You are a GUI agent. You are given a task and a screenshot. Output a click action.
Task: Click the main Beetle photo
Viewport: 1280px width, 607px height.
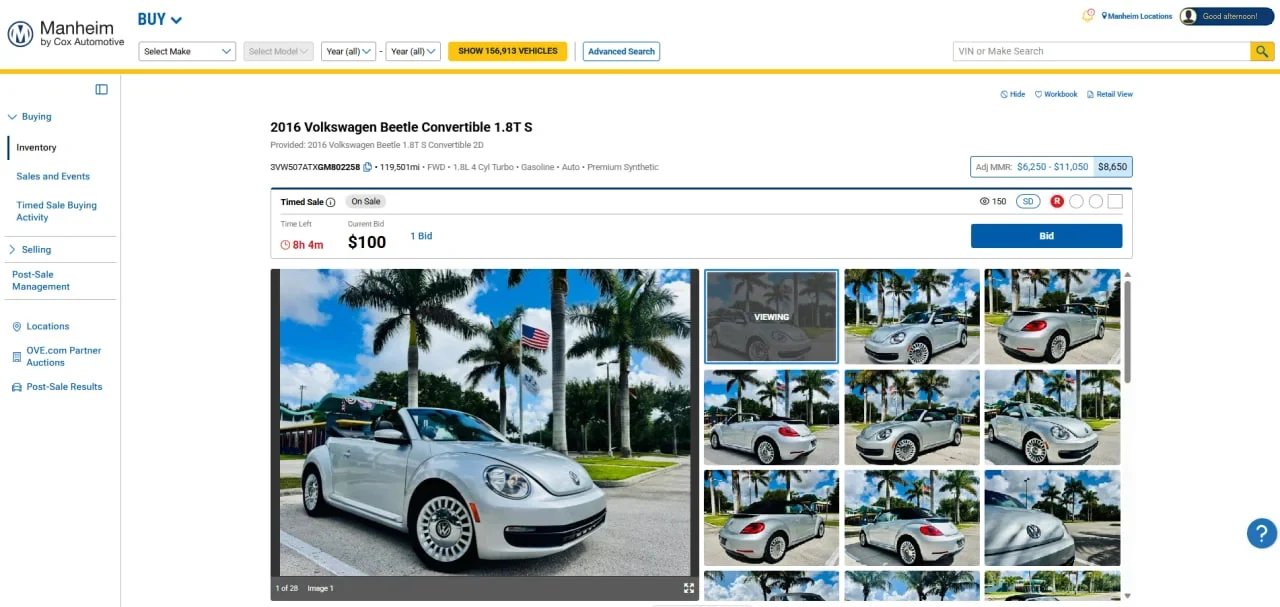tap(485, 422)
